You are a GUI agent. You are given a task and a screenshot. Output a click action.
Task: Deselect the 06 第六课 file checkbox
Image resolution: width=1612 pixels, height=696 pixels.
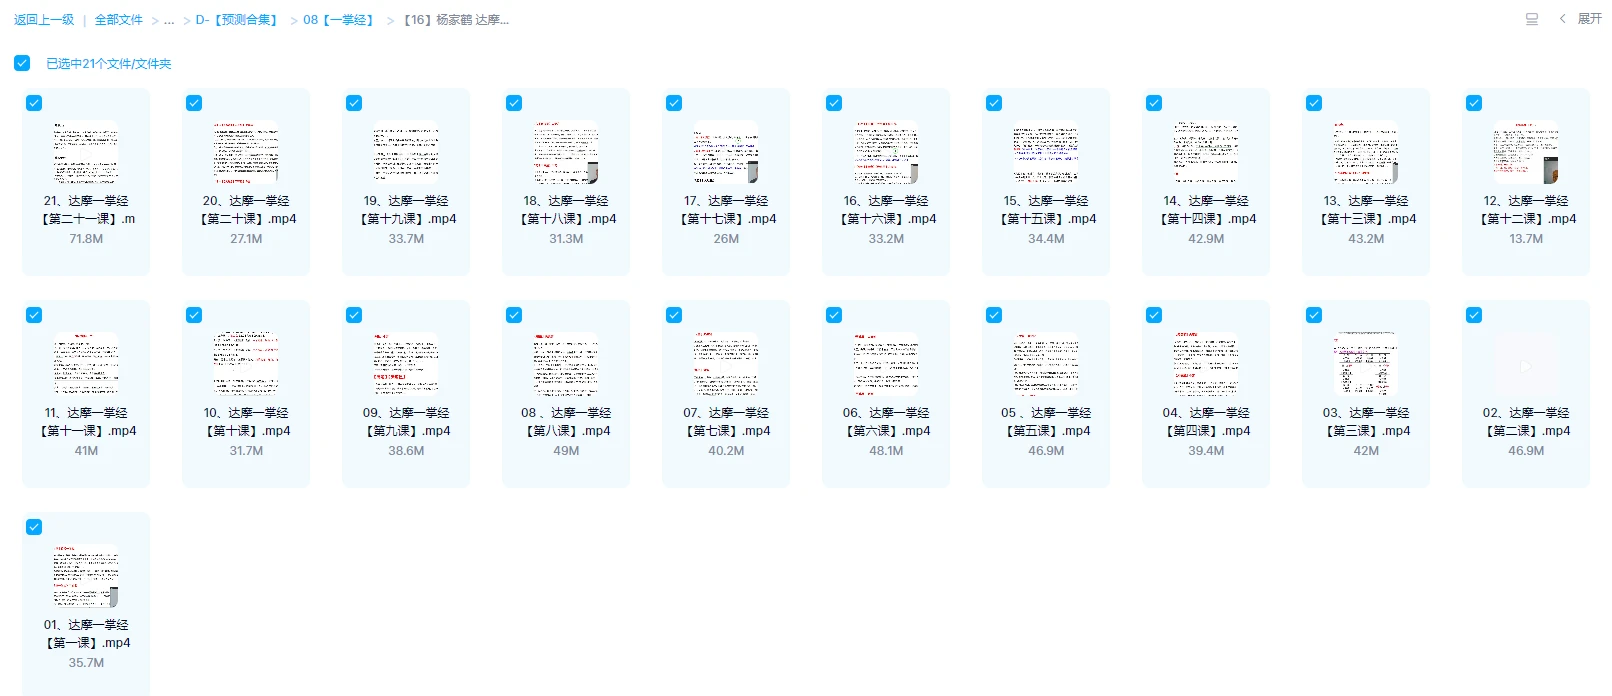[x=834, y=315]
